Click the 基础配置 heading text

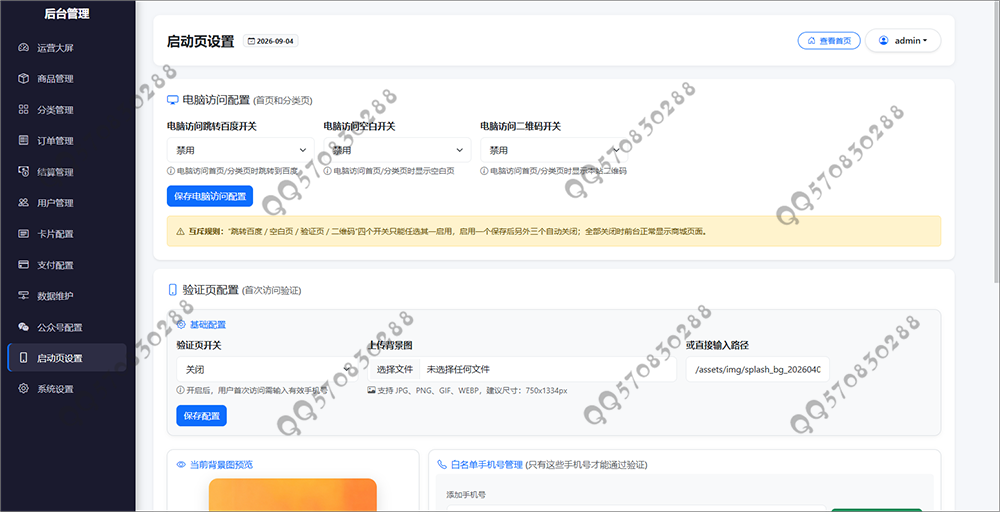pos(208,325)
